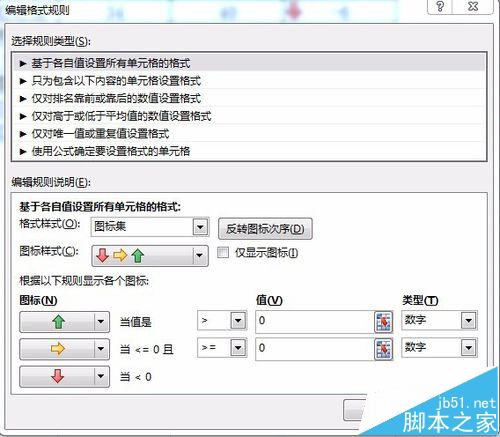The image size is (500, 437).
Task: Click 当 <= 0 且 condition text
Action: coord(147,349)
